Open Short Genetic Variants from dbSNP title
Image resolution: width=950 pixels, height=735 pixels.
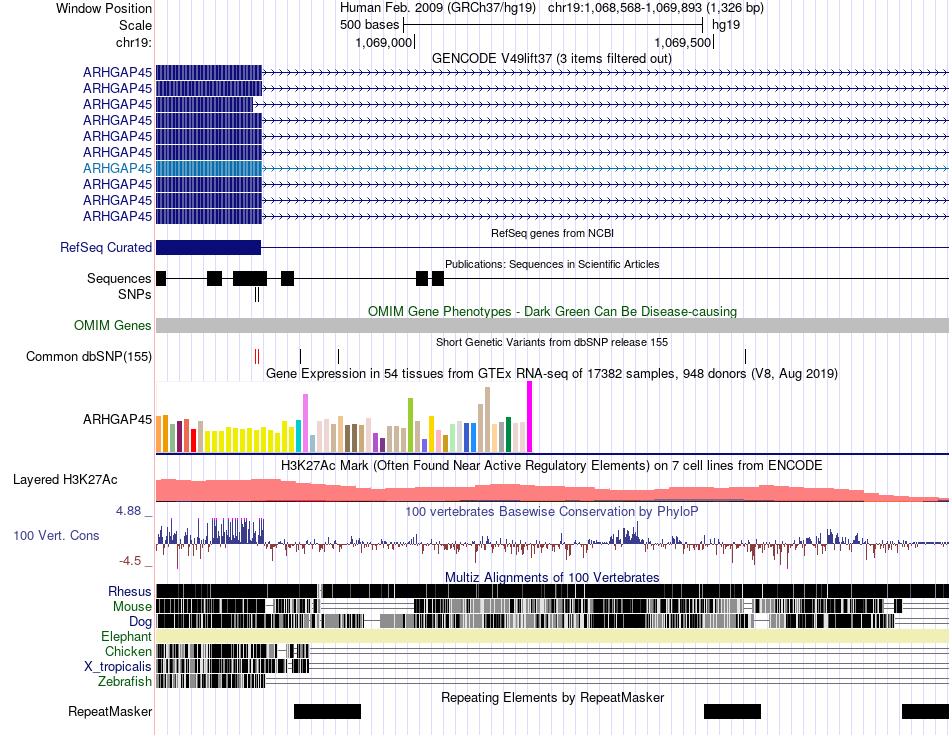pos(552,342)
